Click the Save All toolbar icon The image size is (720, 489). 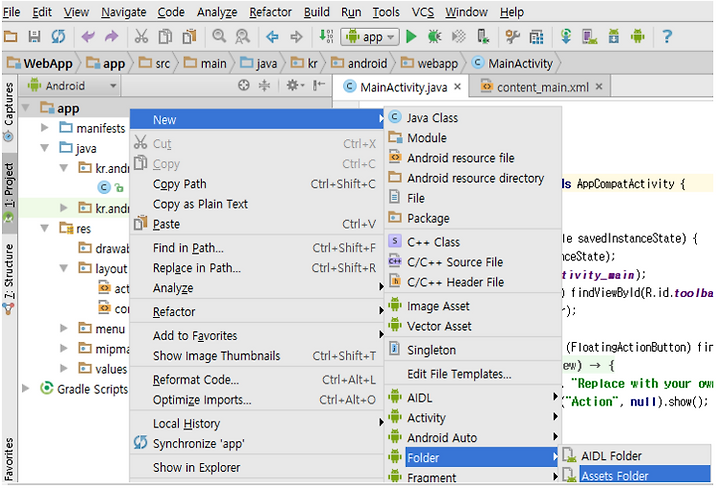34,36
